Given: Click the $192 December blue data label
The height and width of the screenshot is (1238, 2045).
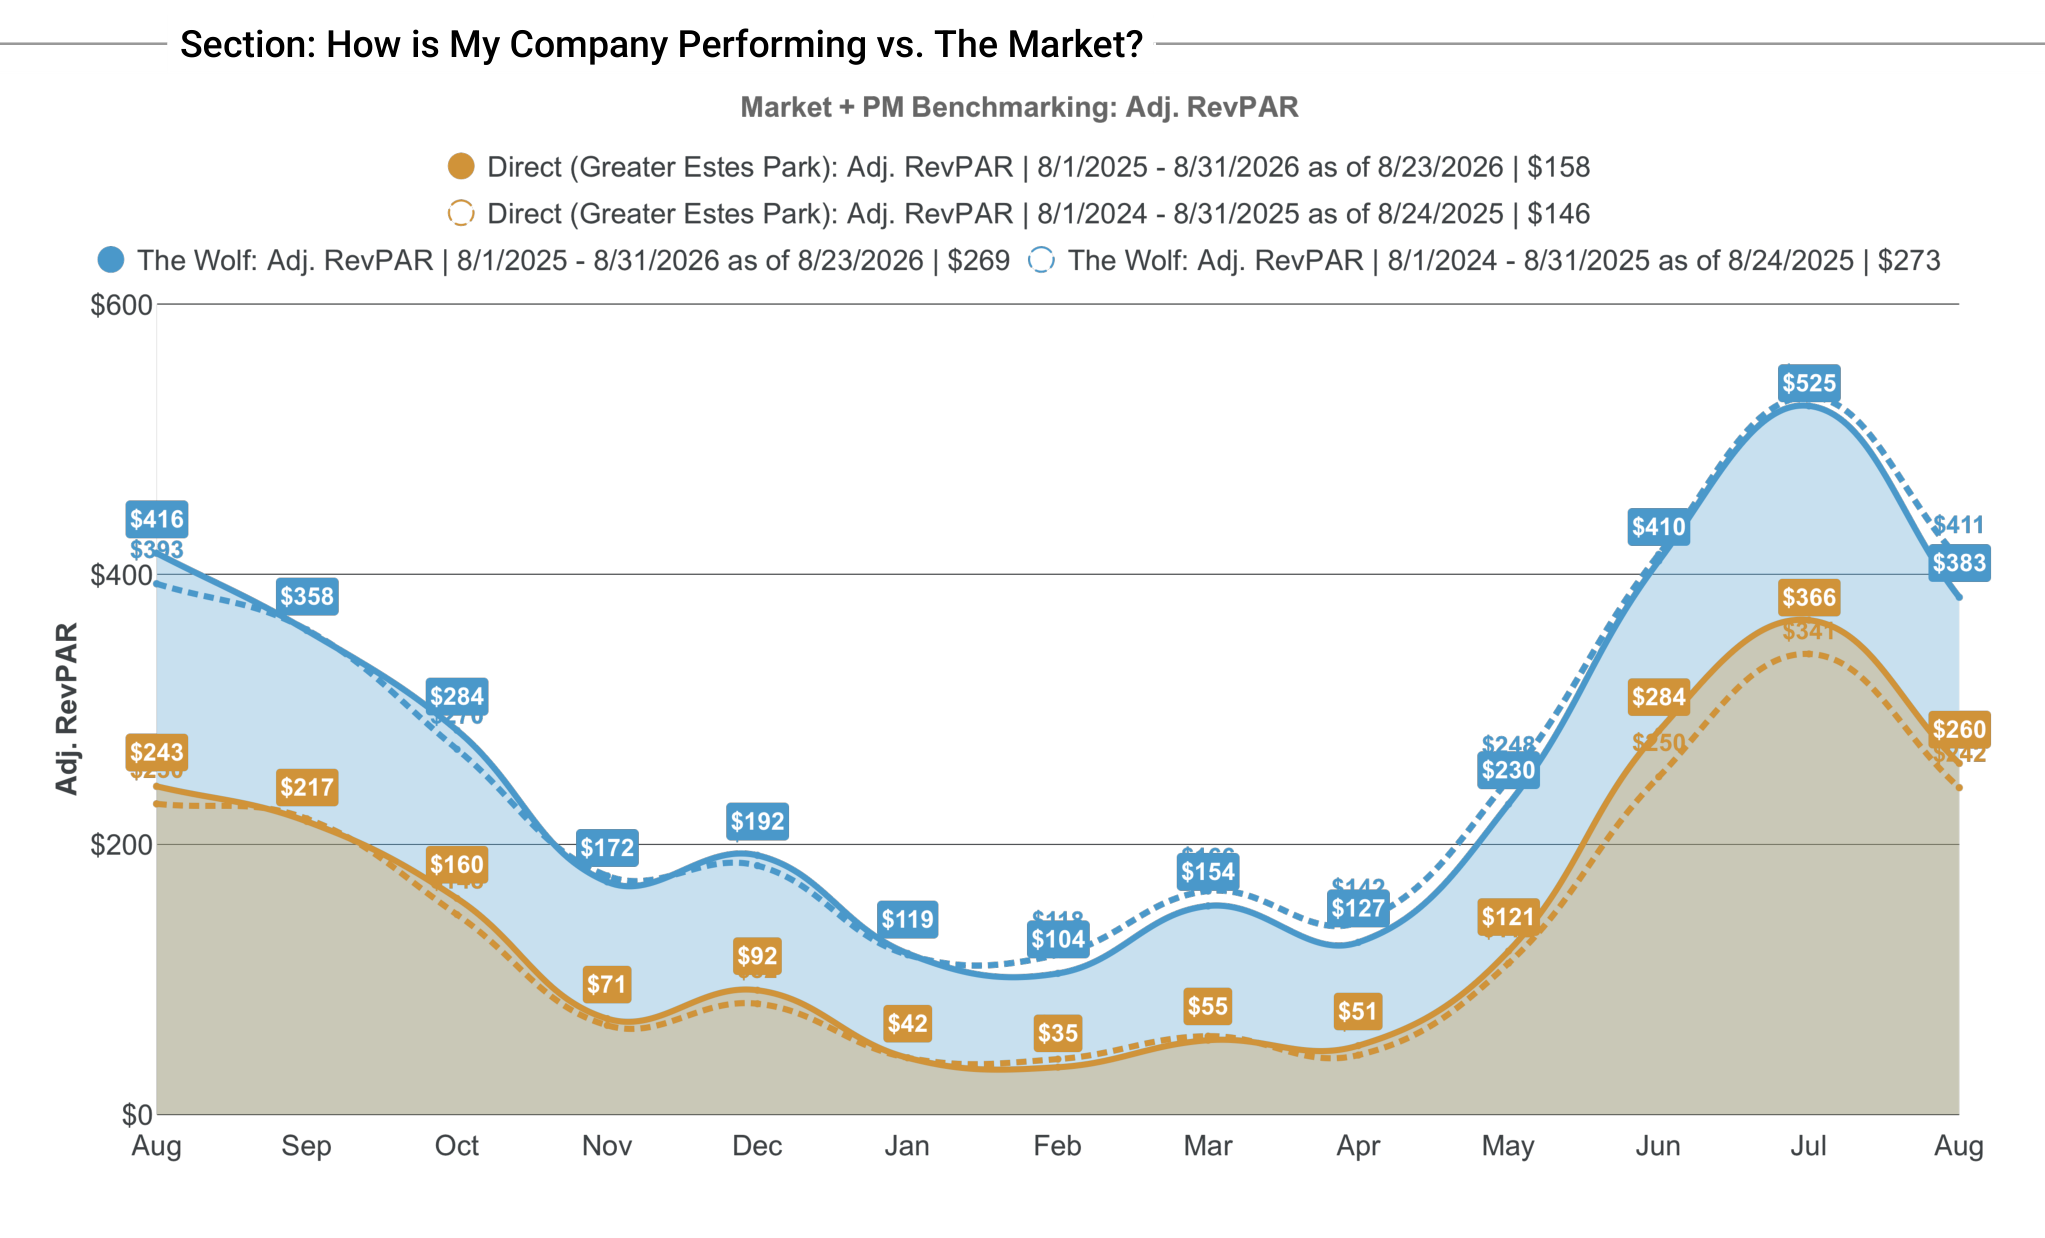Looking at the screenshot, I should tap(757, 821).
